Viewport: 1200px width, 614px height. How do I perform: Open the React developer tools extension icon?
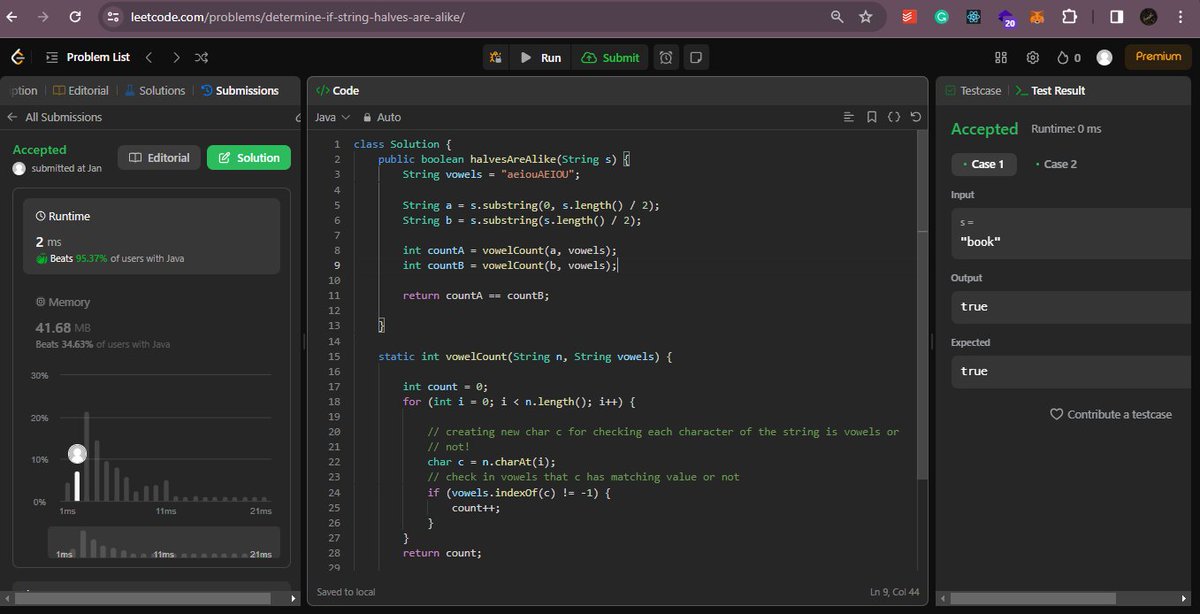973,17
